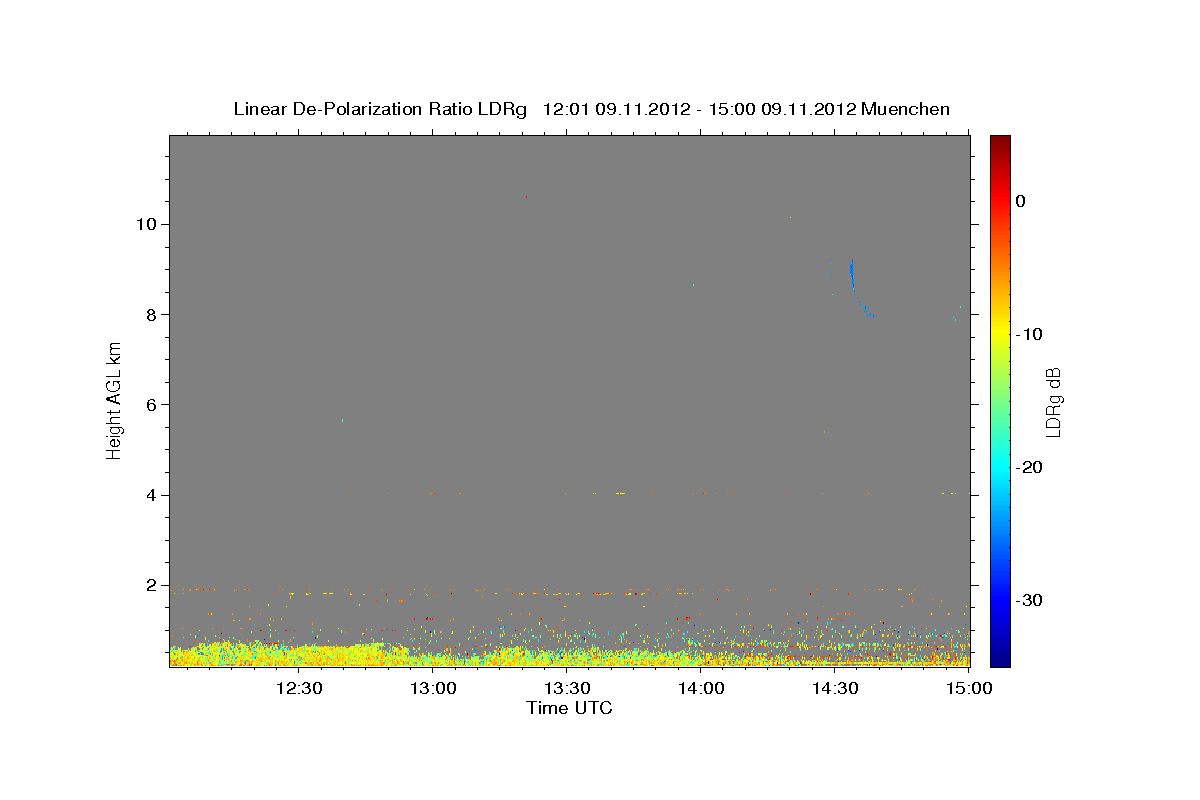The height and width of the screenshot is (800, 1200).
Task: Click the plot title text
Action: coord(591,109)
